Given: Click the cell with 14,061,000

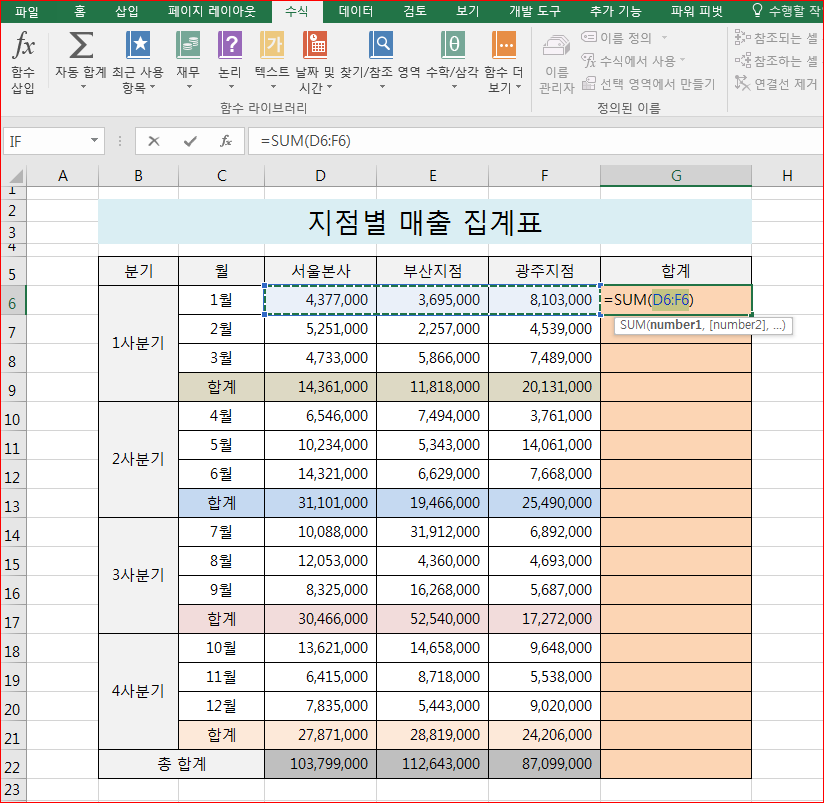Looking at the screenshot, I should (x=544, y=445).
